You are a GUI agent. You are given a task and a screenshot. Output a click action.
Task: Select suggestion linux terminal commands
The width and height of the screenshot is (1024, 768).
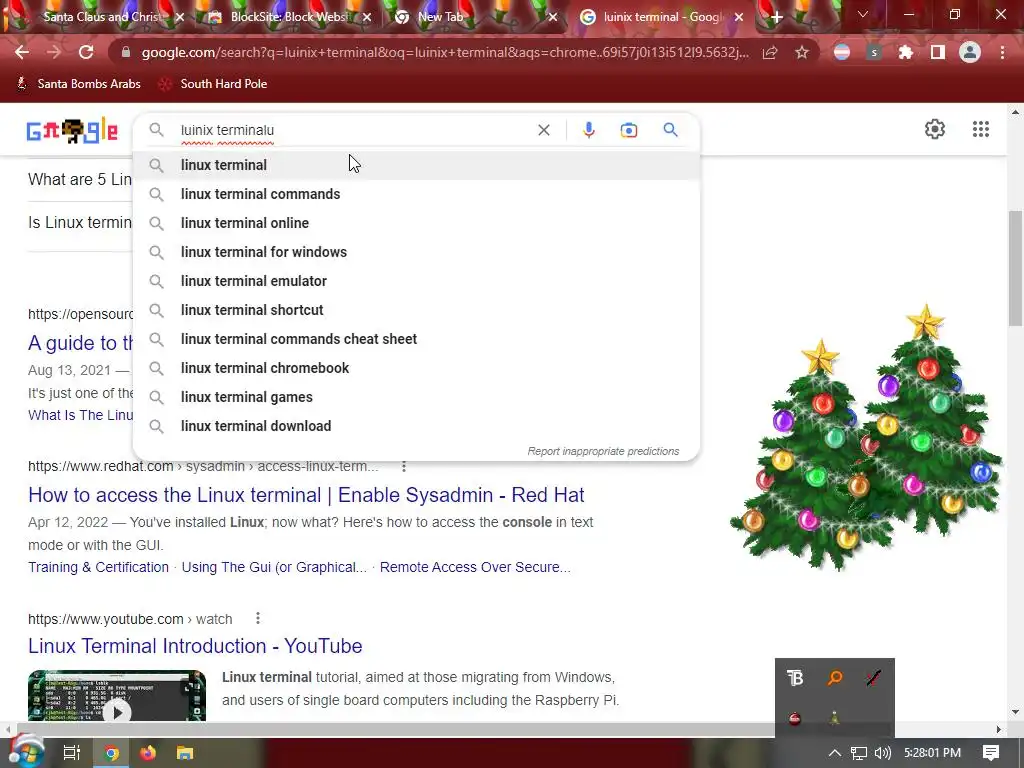tap(416, 194)
